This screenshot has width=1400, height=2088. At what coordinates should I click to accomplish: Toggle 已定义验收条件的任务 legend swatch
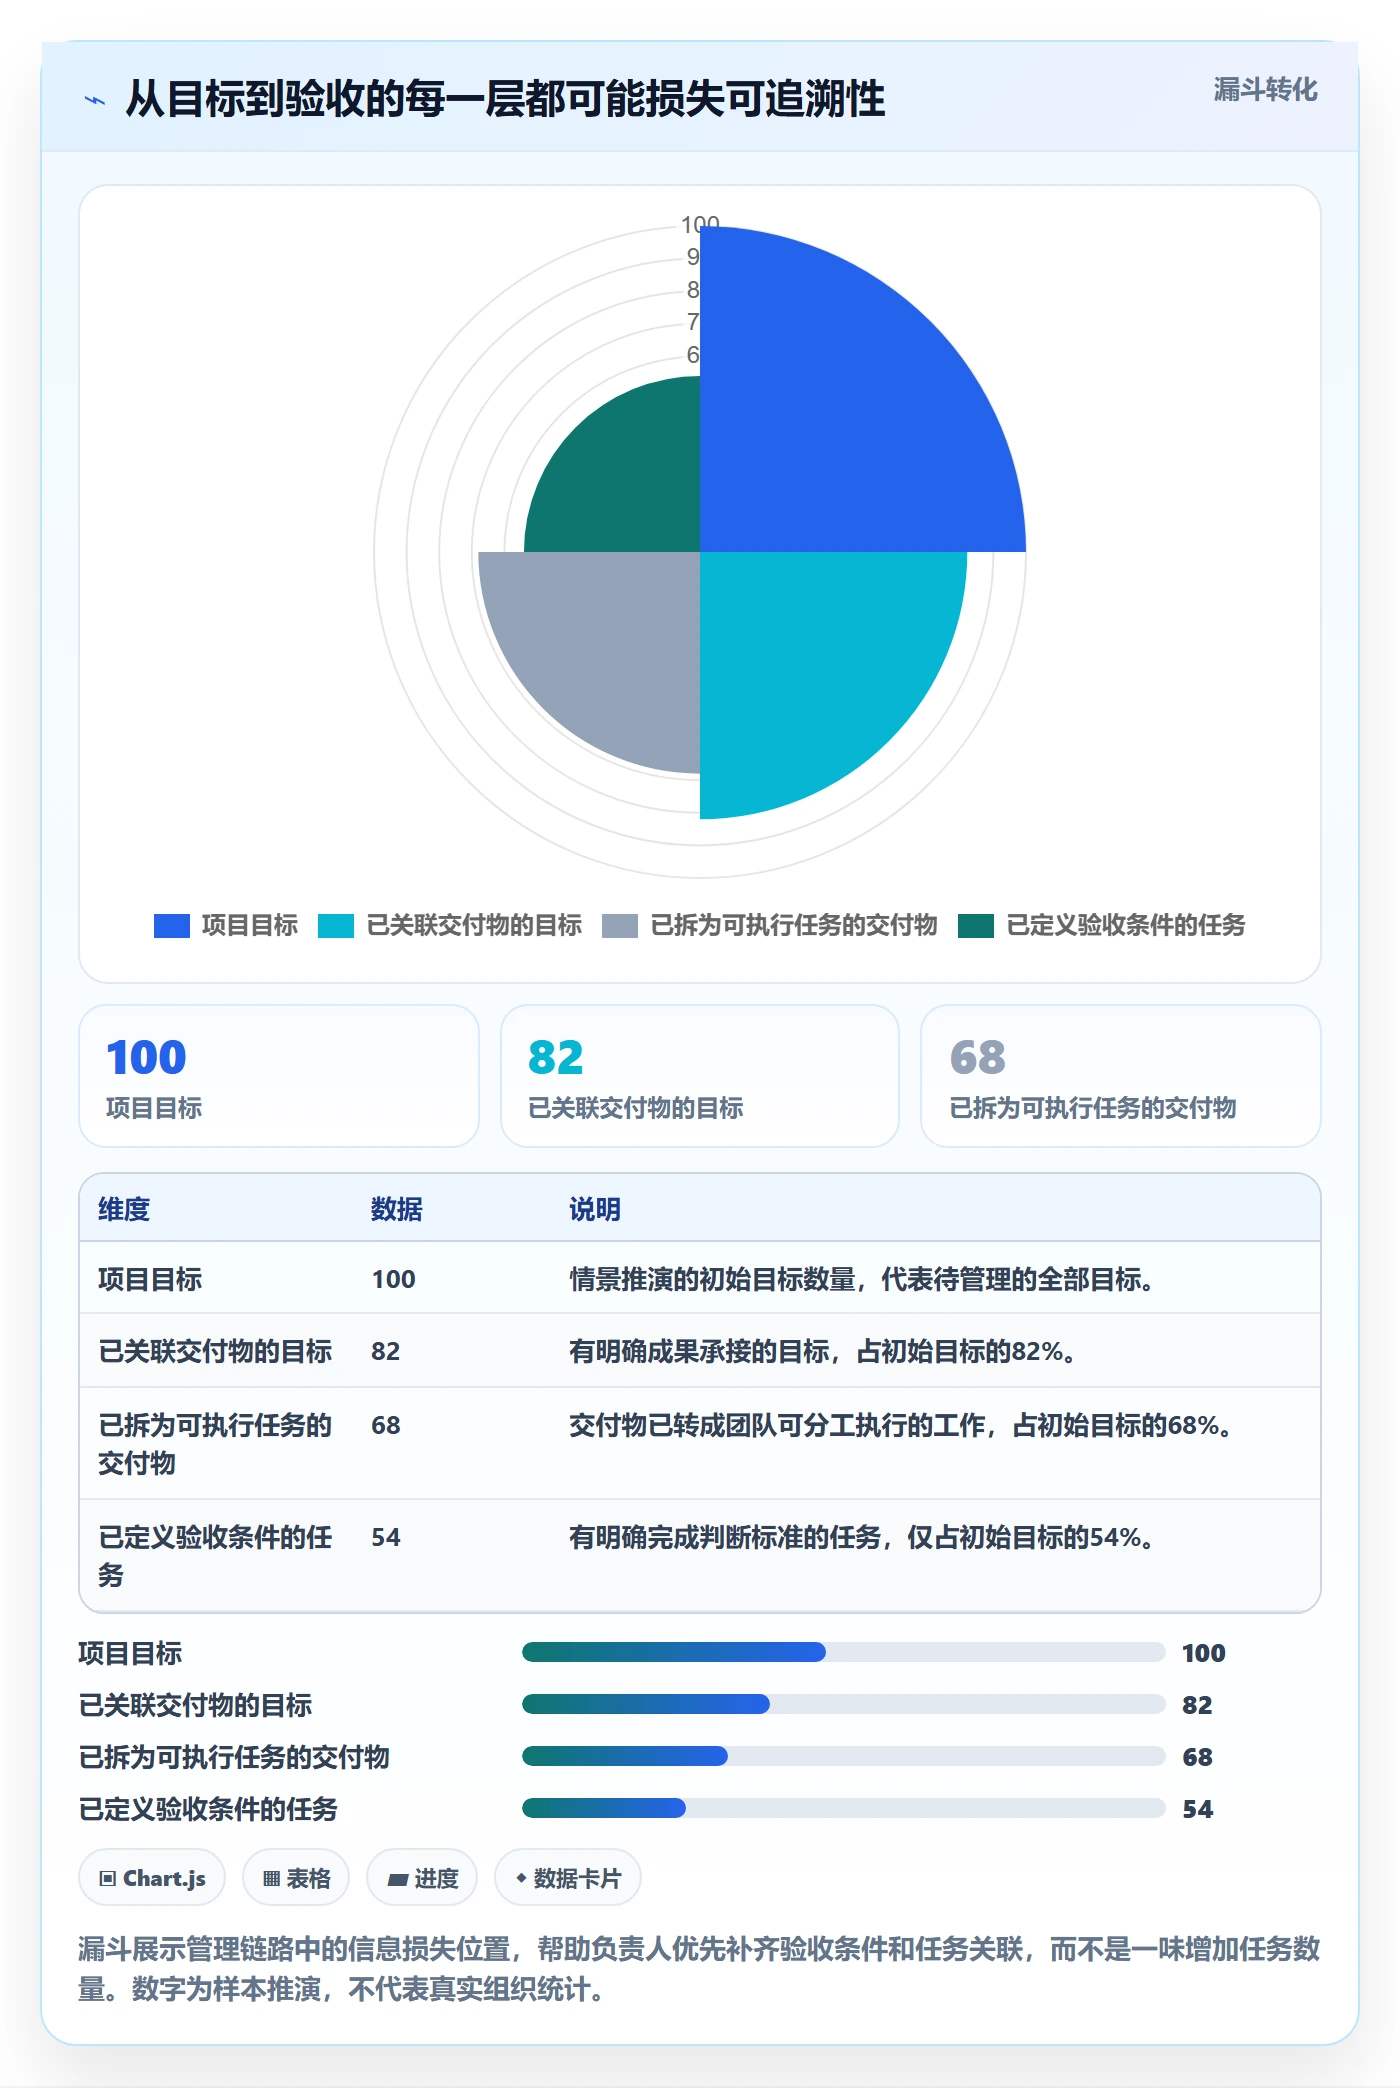(976, 926)
